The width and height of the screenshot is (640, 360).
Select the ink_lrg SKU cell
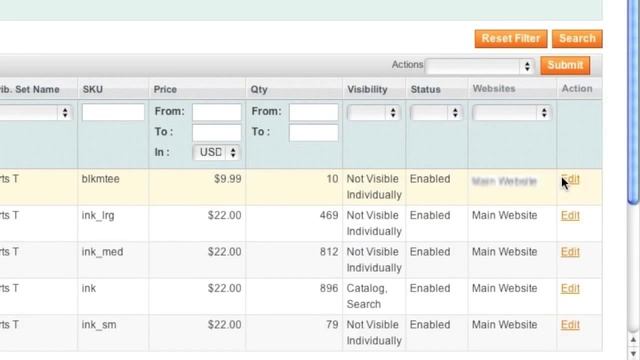(113, 224)
